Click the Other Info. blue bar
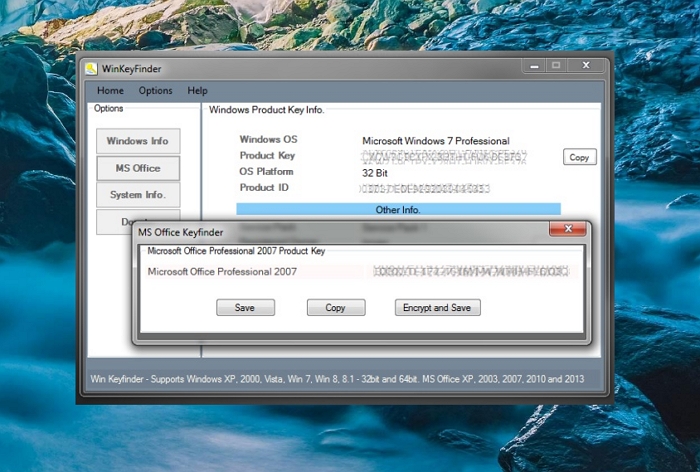Screen dimensions: 700x472 coord(398,209)
